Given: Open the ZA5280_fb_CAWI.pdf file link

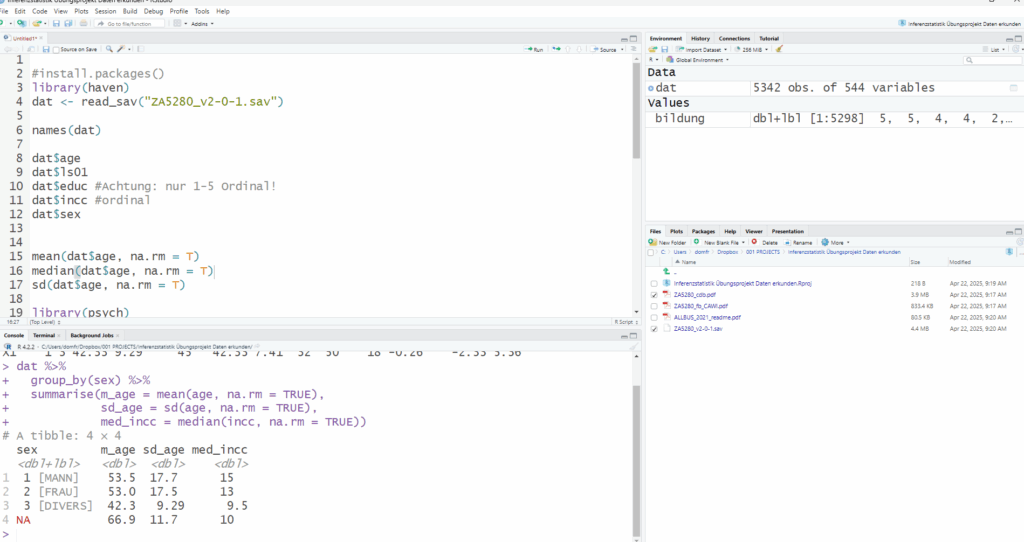Looking at the screenshot, I should pos(701,306).
